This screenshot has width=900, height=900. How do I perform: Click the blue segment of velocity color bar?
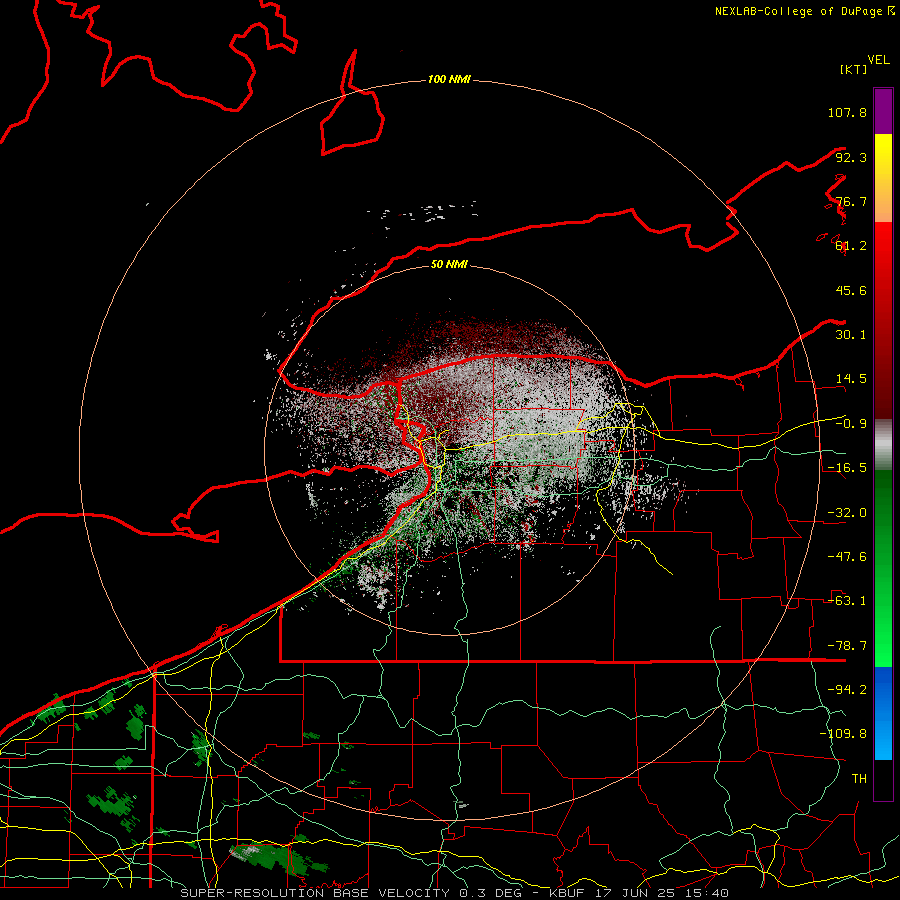883,713
